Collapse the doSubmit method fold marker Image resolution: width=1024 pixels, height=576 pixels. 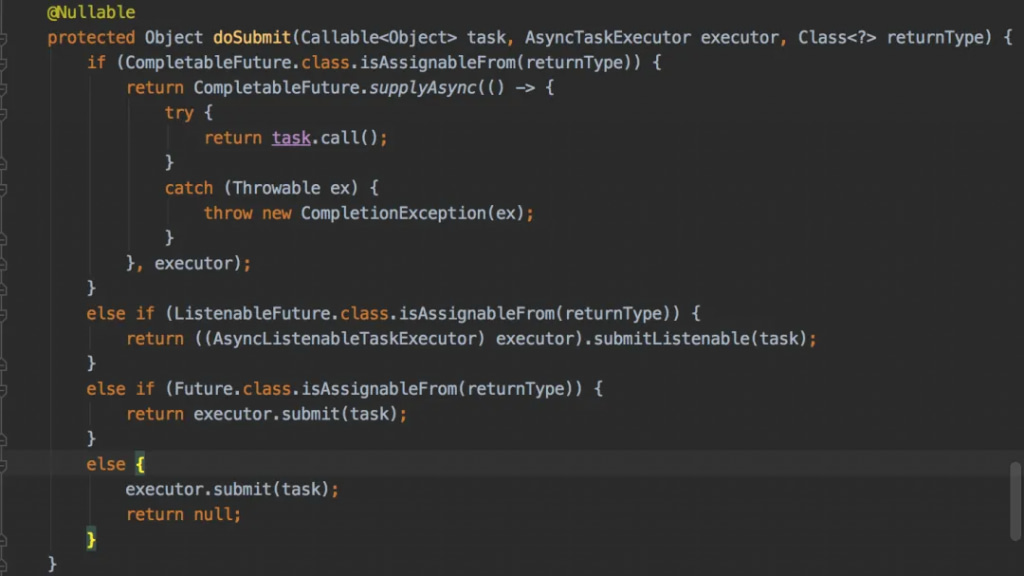[4, 38]
